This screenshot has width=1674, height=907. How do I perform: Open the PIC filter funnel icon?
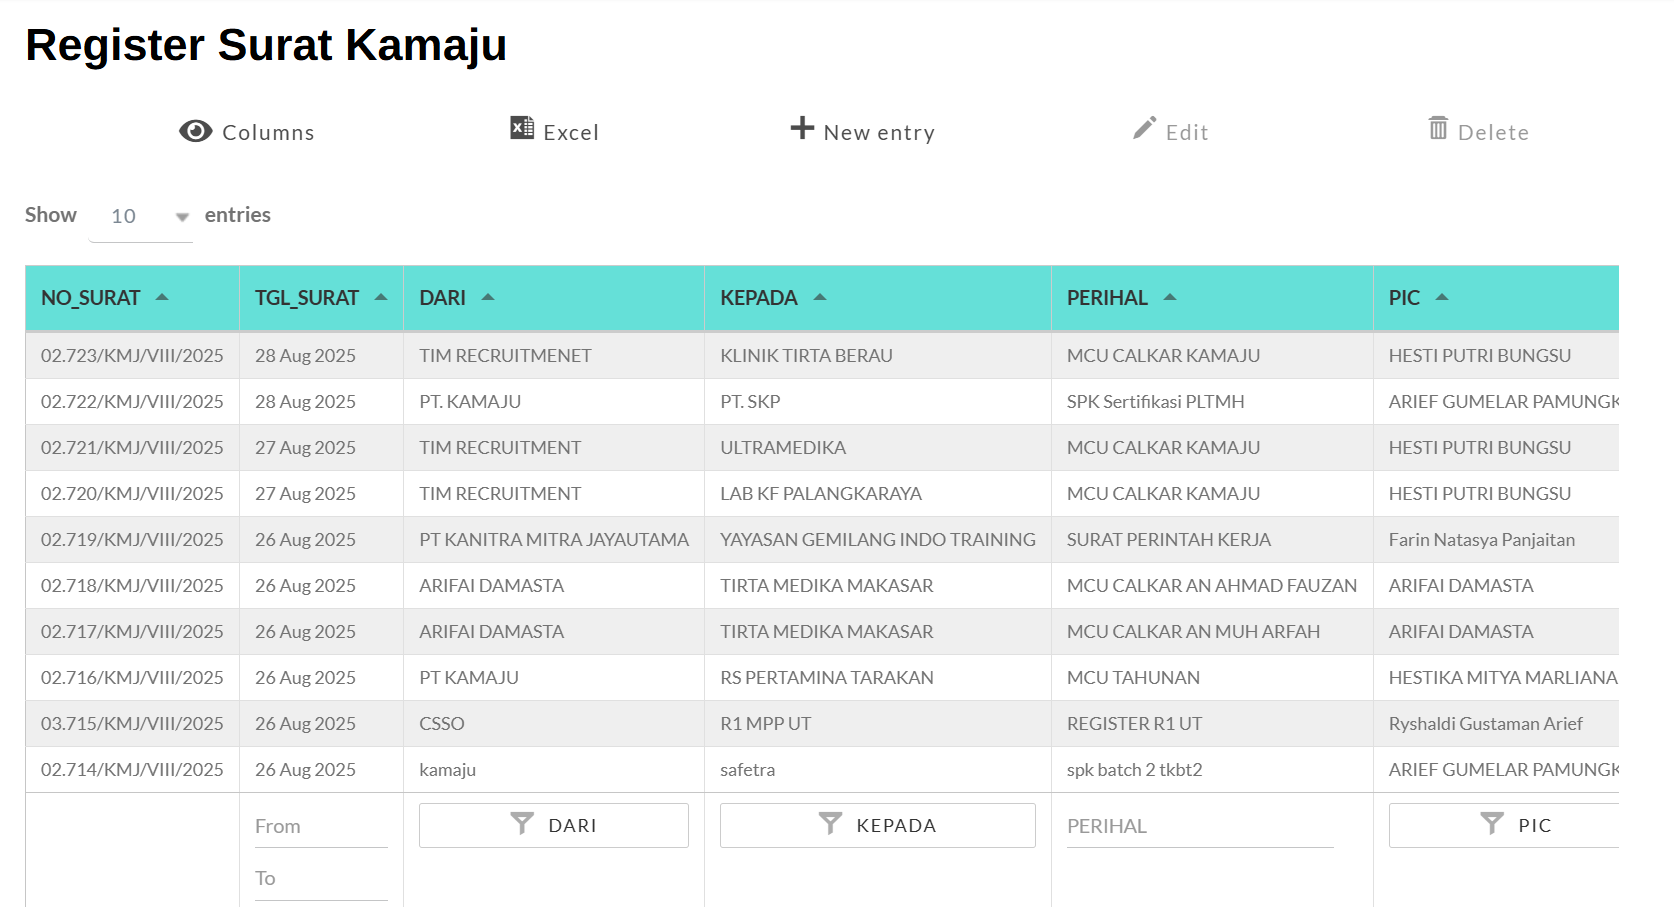pyautogui.click(x=1493, y=824)
